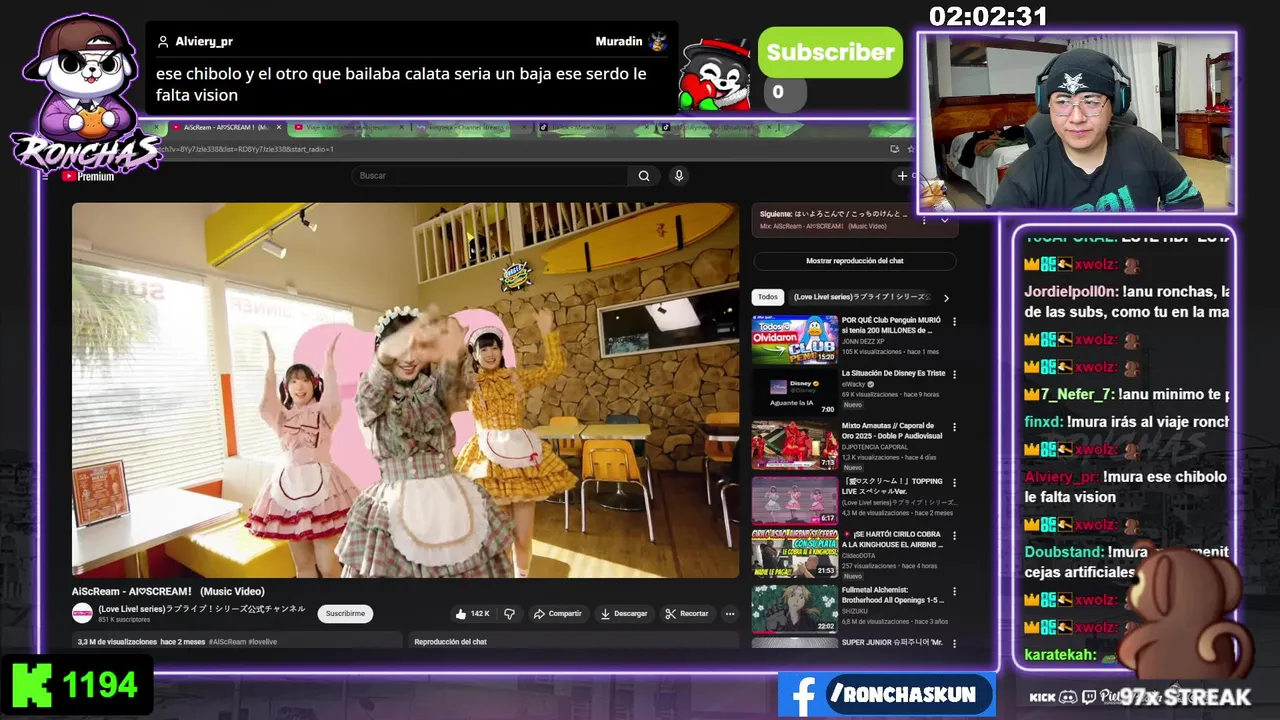Open options menu of Siguiente mix panel
Viewport: 1280px width, 720px height.
point(924,220)
